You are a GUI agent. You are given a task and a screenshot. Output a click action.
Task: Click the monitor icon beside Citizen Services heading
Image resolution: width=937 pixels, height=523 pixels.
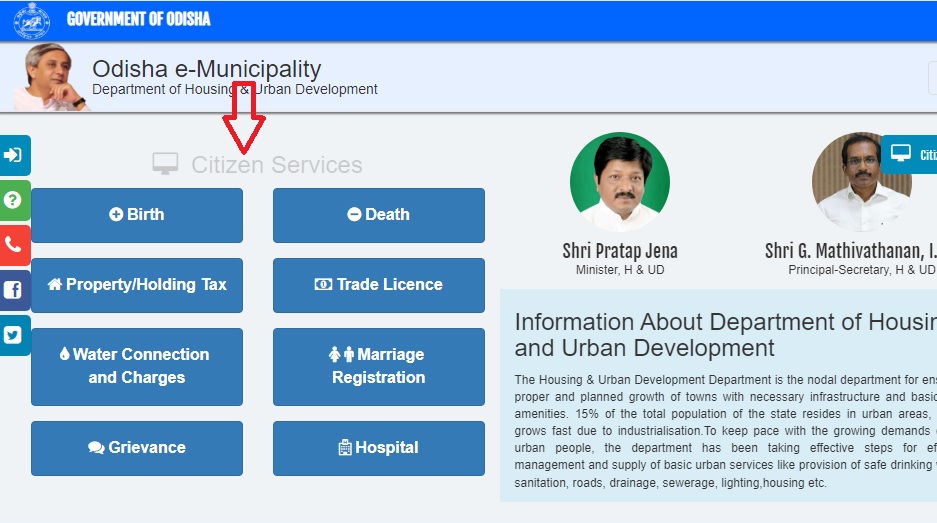pyautogui.click(x=165, y=164)
